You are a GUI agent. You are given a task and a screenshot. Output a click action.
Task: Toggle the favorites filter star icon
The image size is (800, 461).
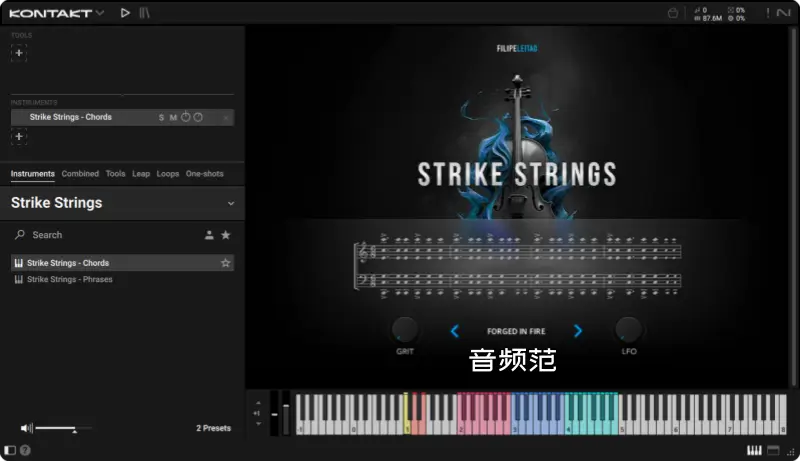point(226,235)
